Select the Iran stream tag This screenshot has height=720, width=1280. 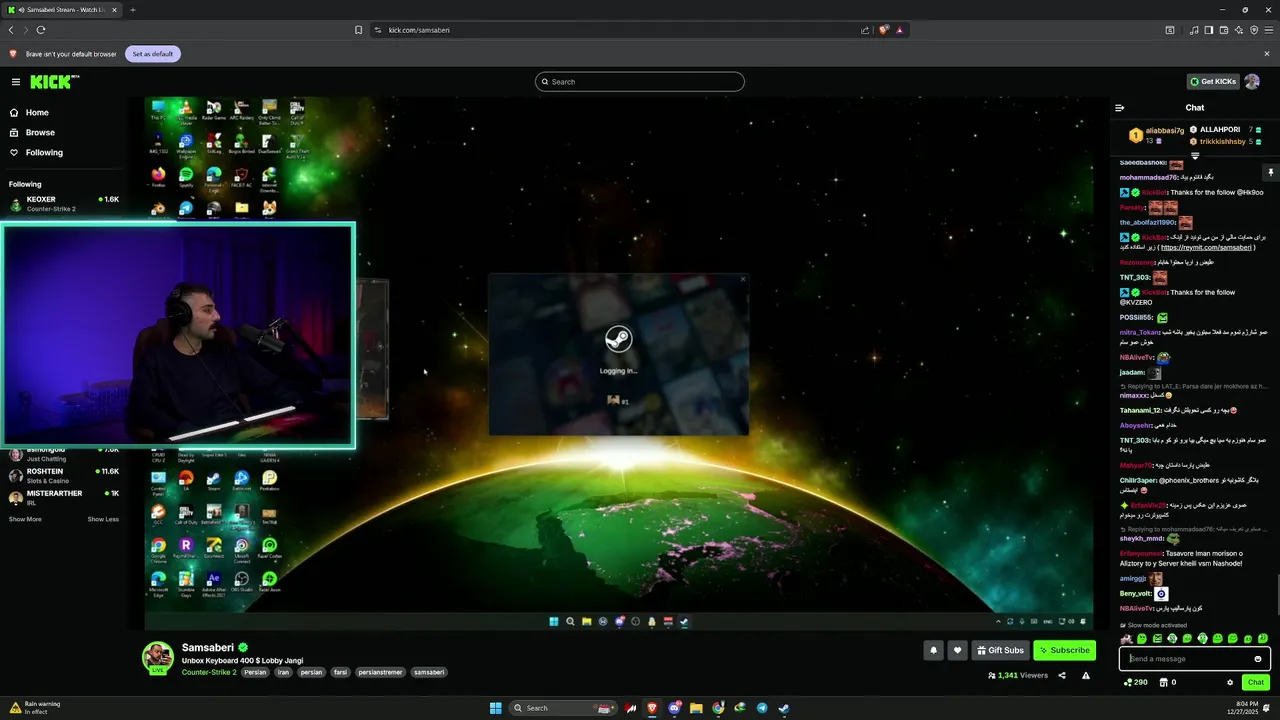point(283,673)
